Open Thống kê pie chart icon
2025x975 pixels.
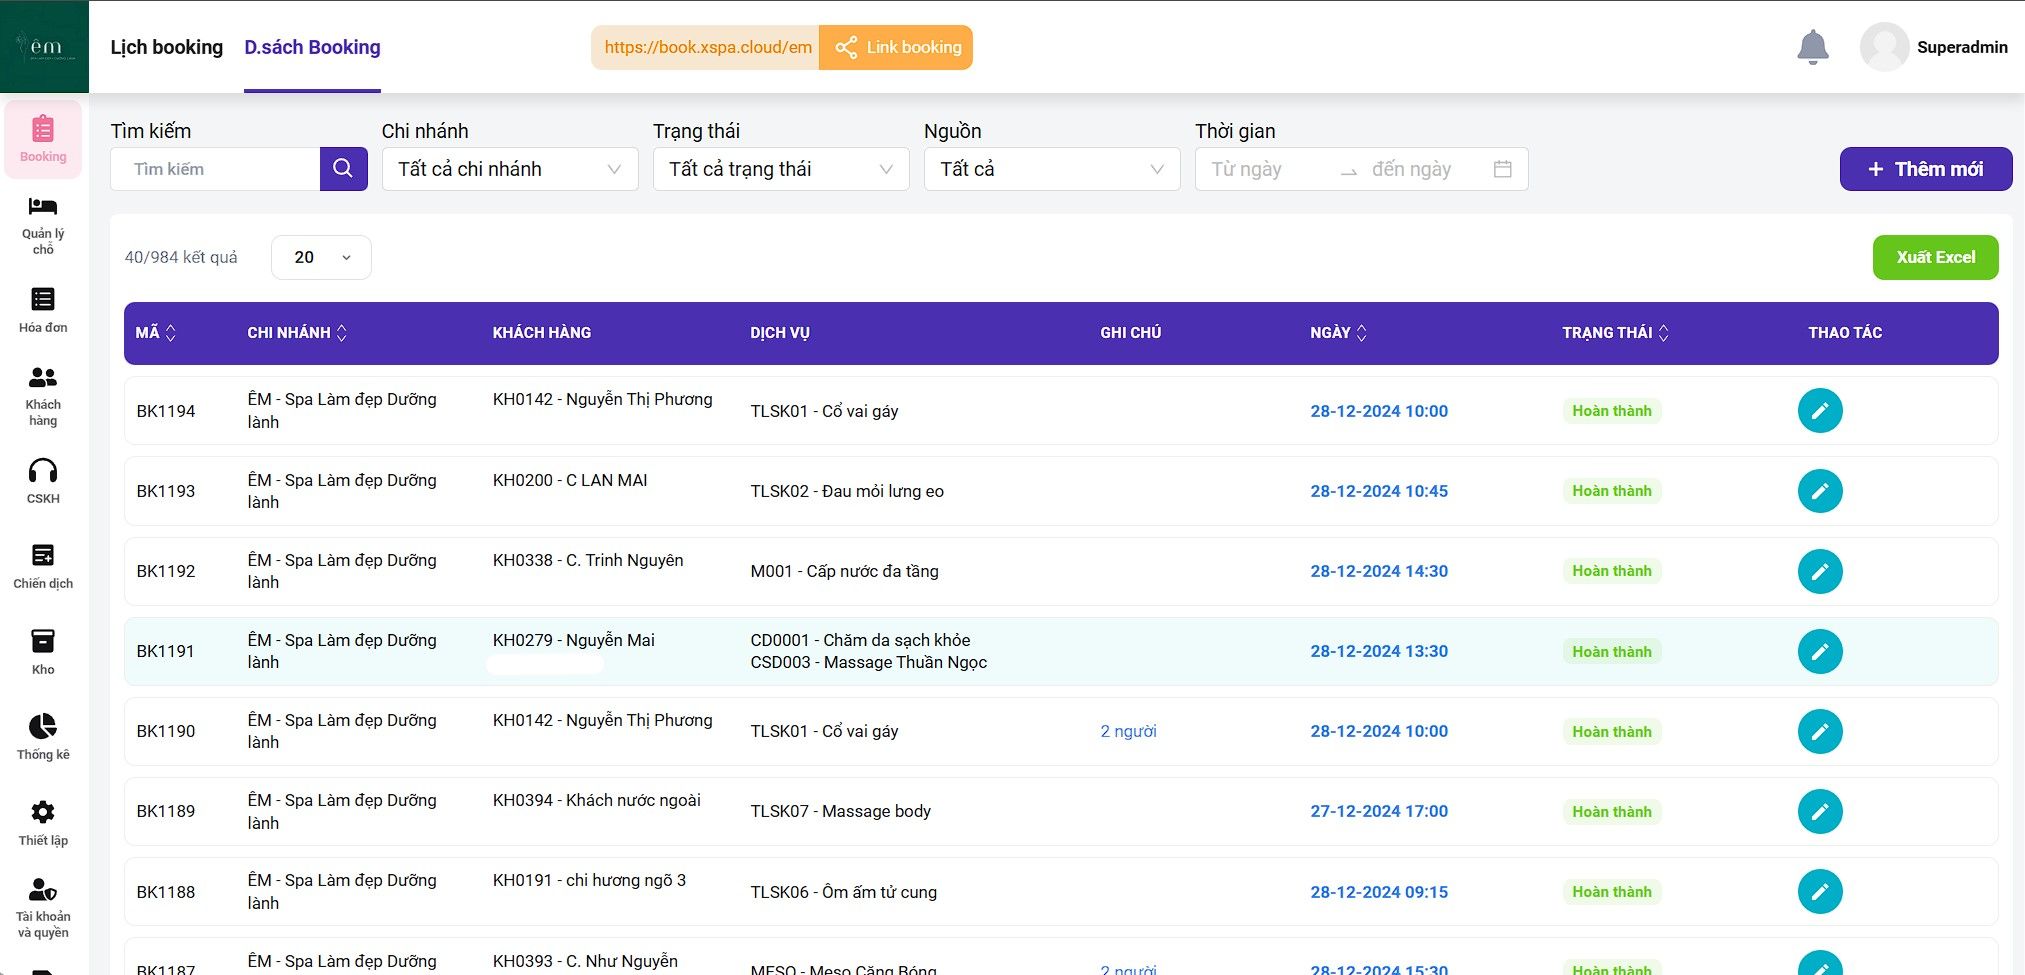tap(43, 726)
